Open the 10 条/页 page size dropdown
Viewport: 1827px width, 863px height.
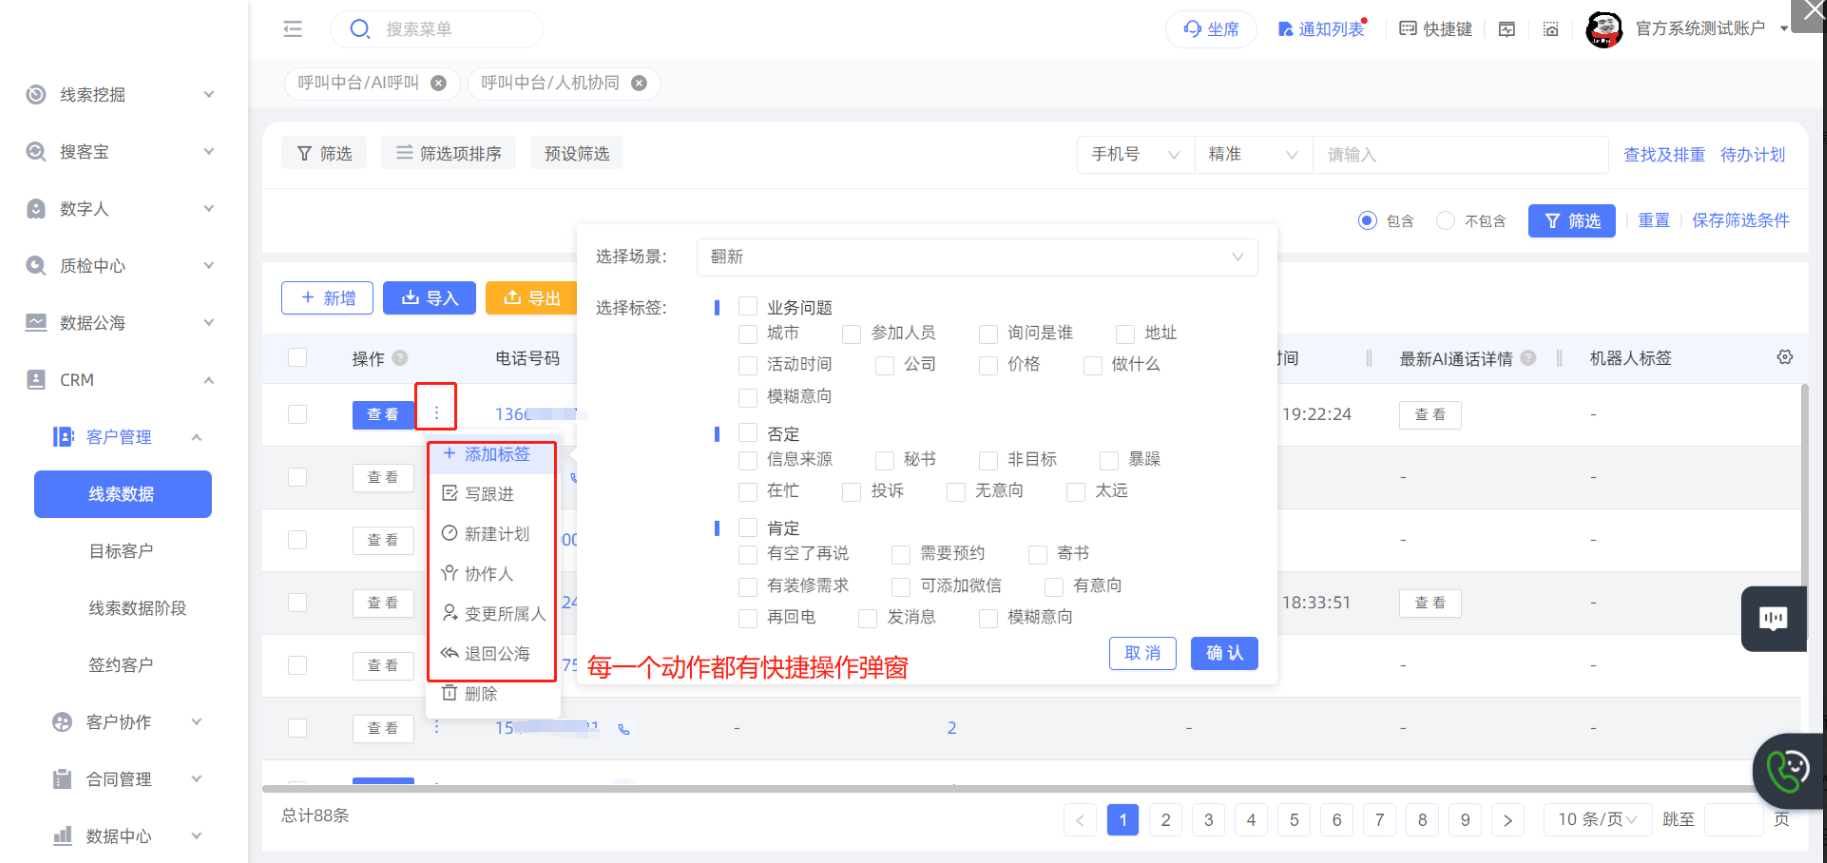tap(1596, 819)
